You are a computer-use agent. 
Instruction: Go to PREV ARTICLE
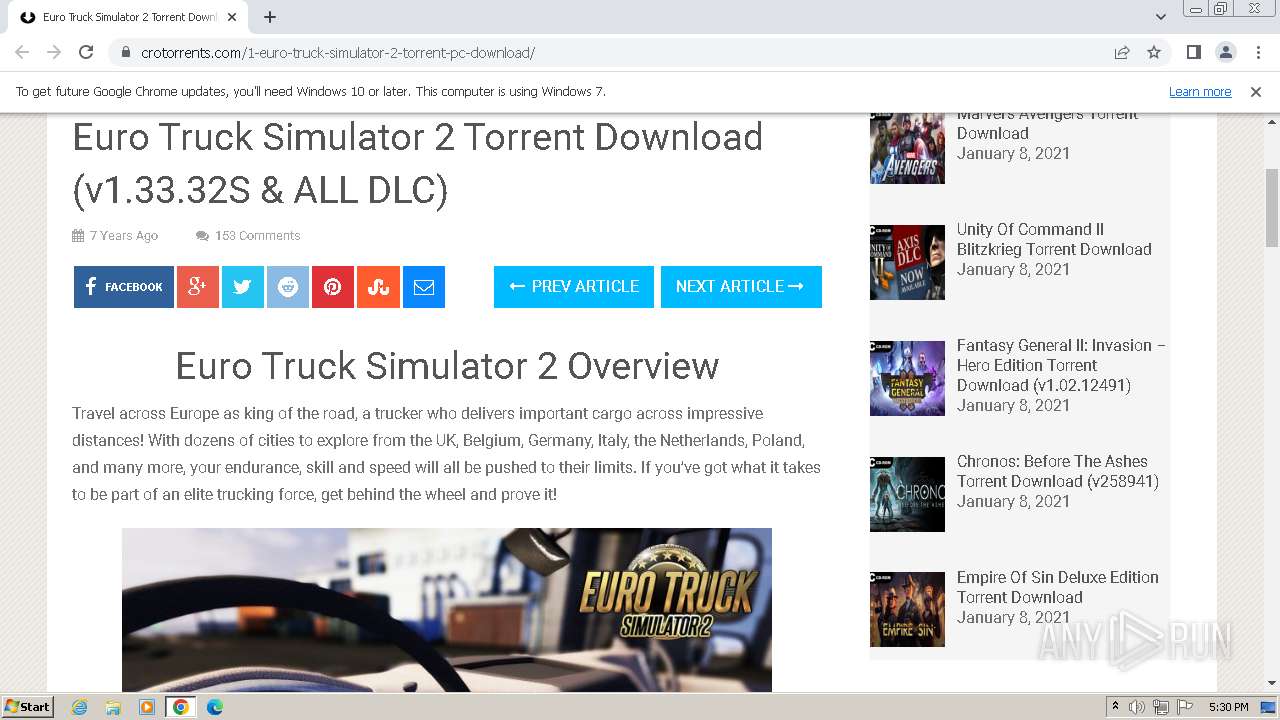tap(574, 287)
